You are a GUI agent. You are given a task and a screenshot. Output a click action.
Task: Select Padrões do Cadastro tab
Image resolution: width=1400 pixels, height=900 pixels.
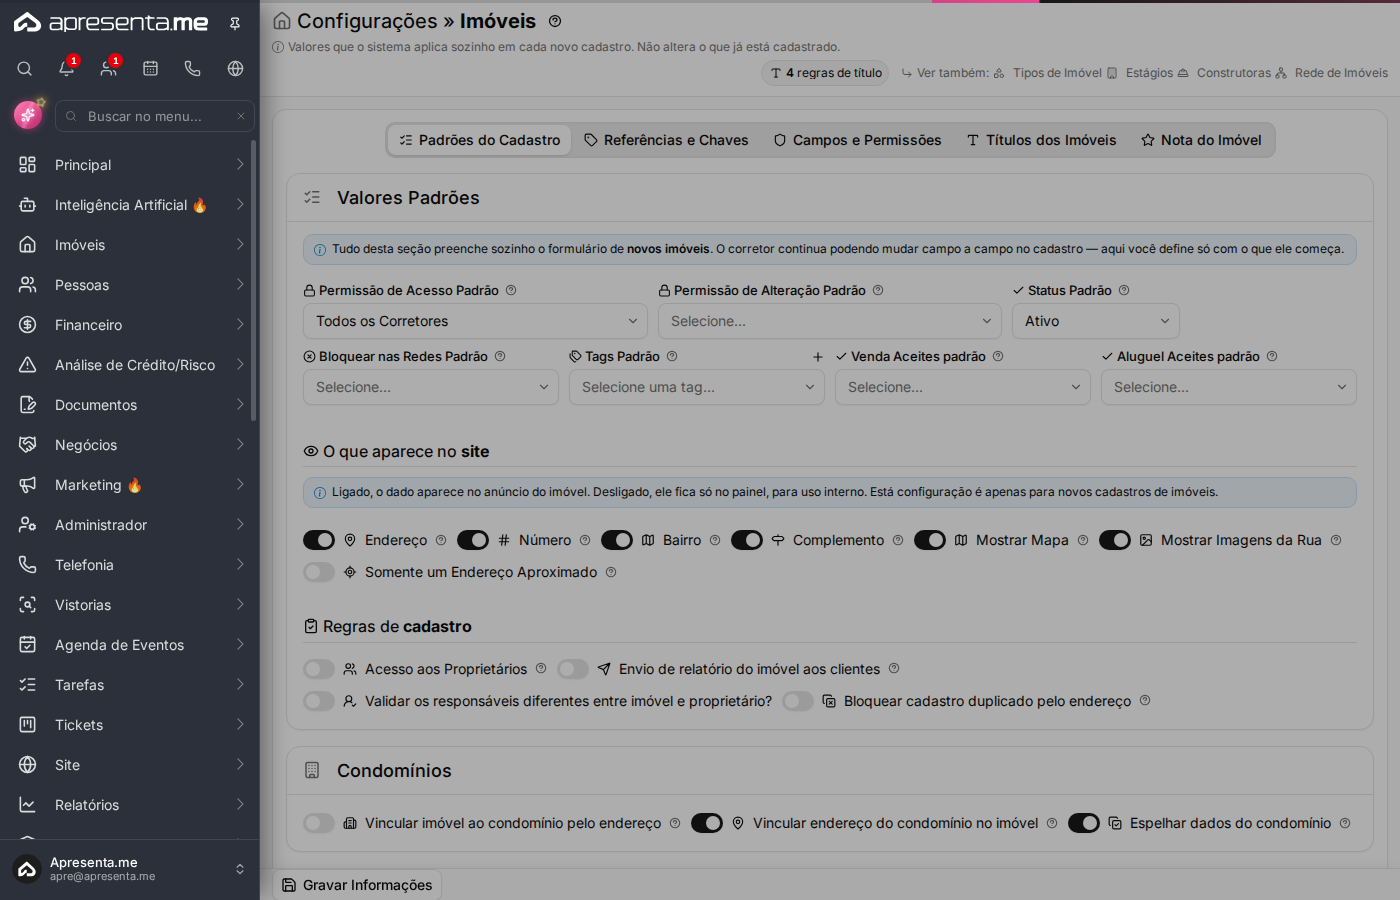pyautogui.click(x=480, y=140)
